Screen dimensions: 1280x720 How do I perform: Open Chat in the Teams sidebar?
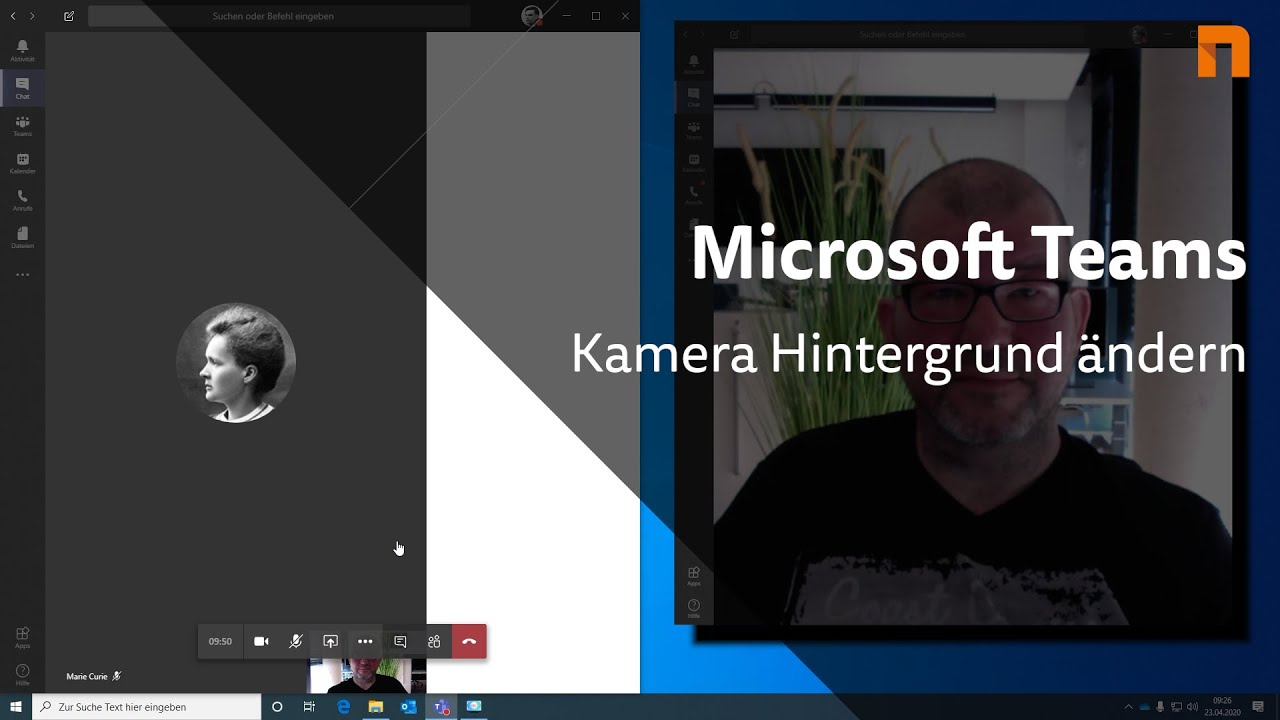tap(22, 88)
